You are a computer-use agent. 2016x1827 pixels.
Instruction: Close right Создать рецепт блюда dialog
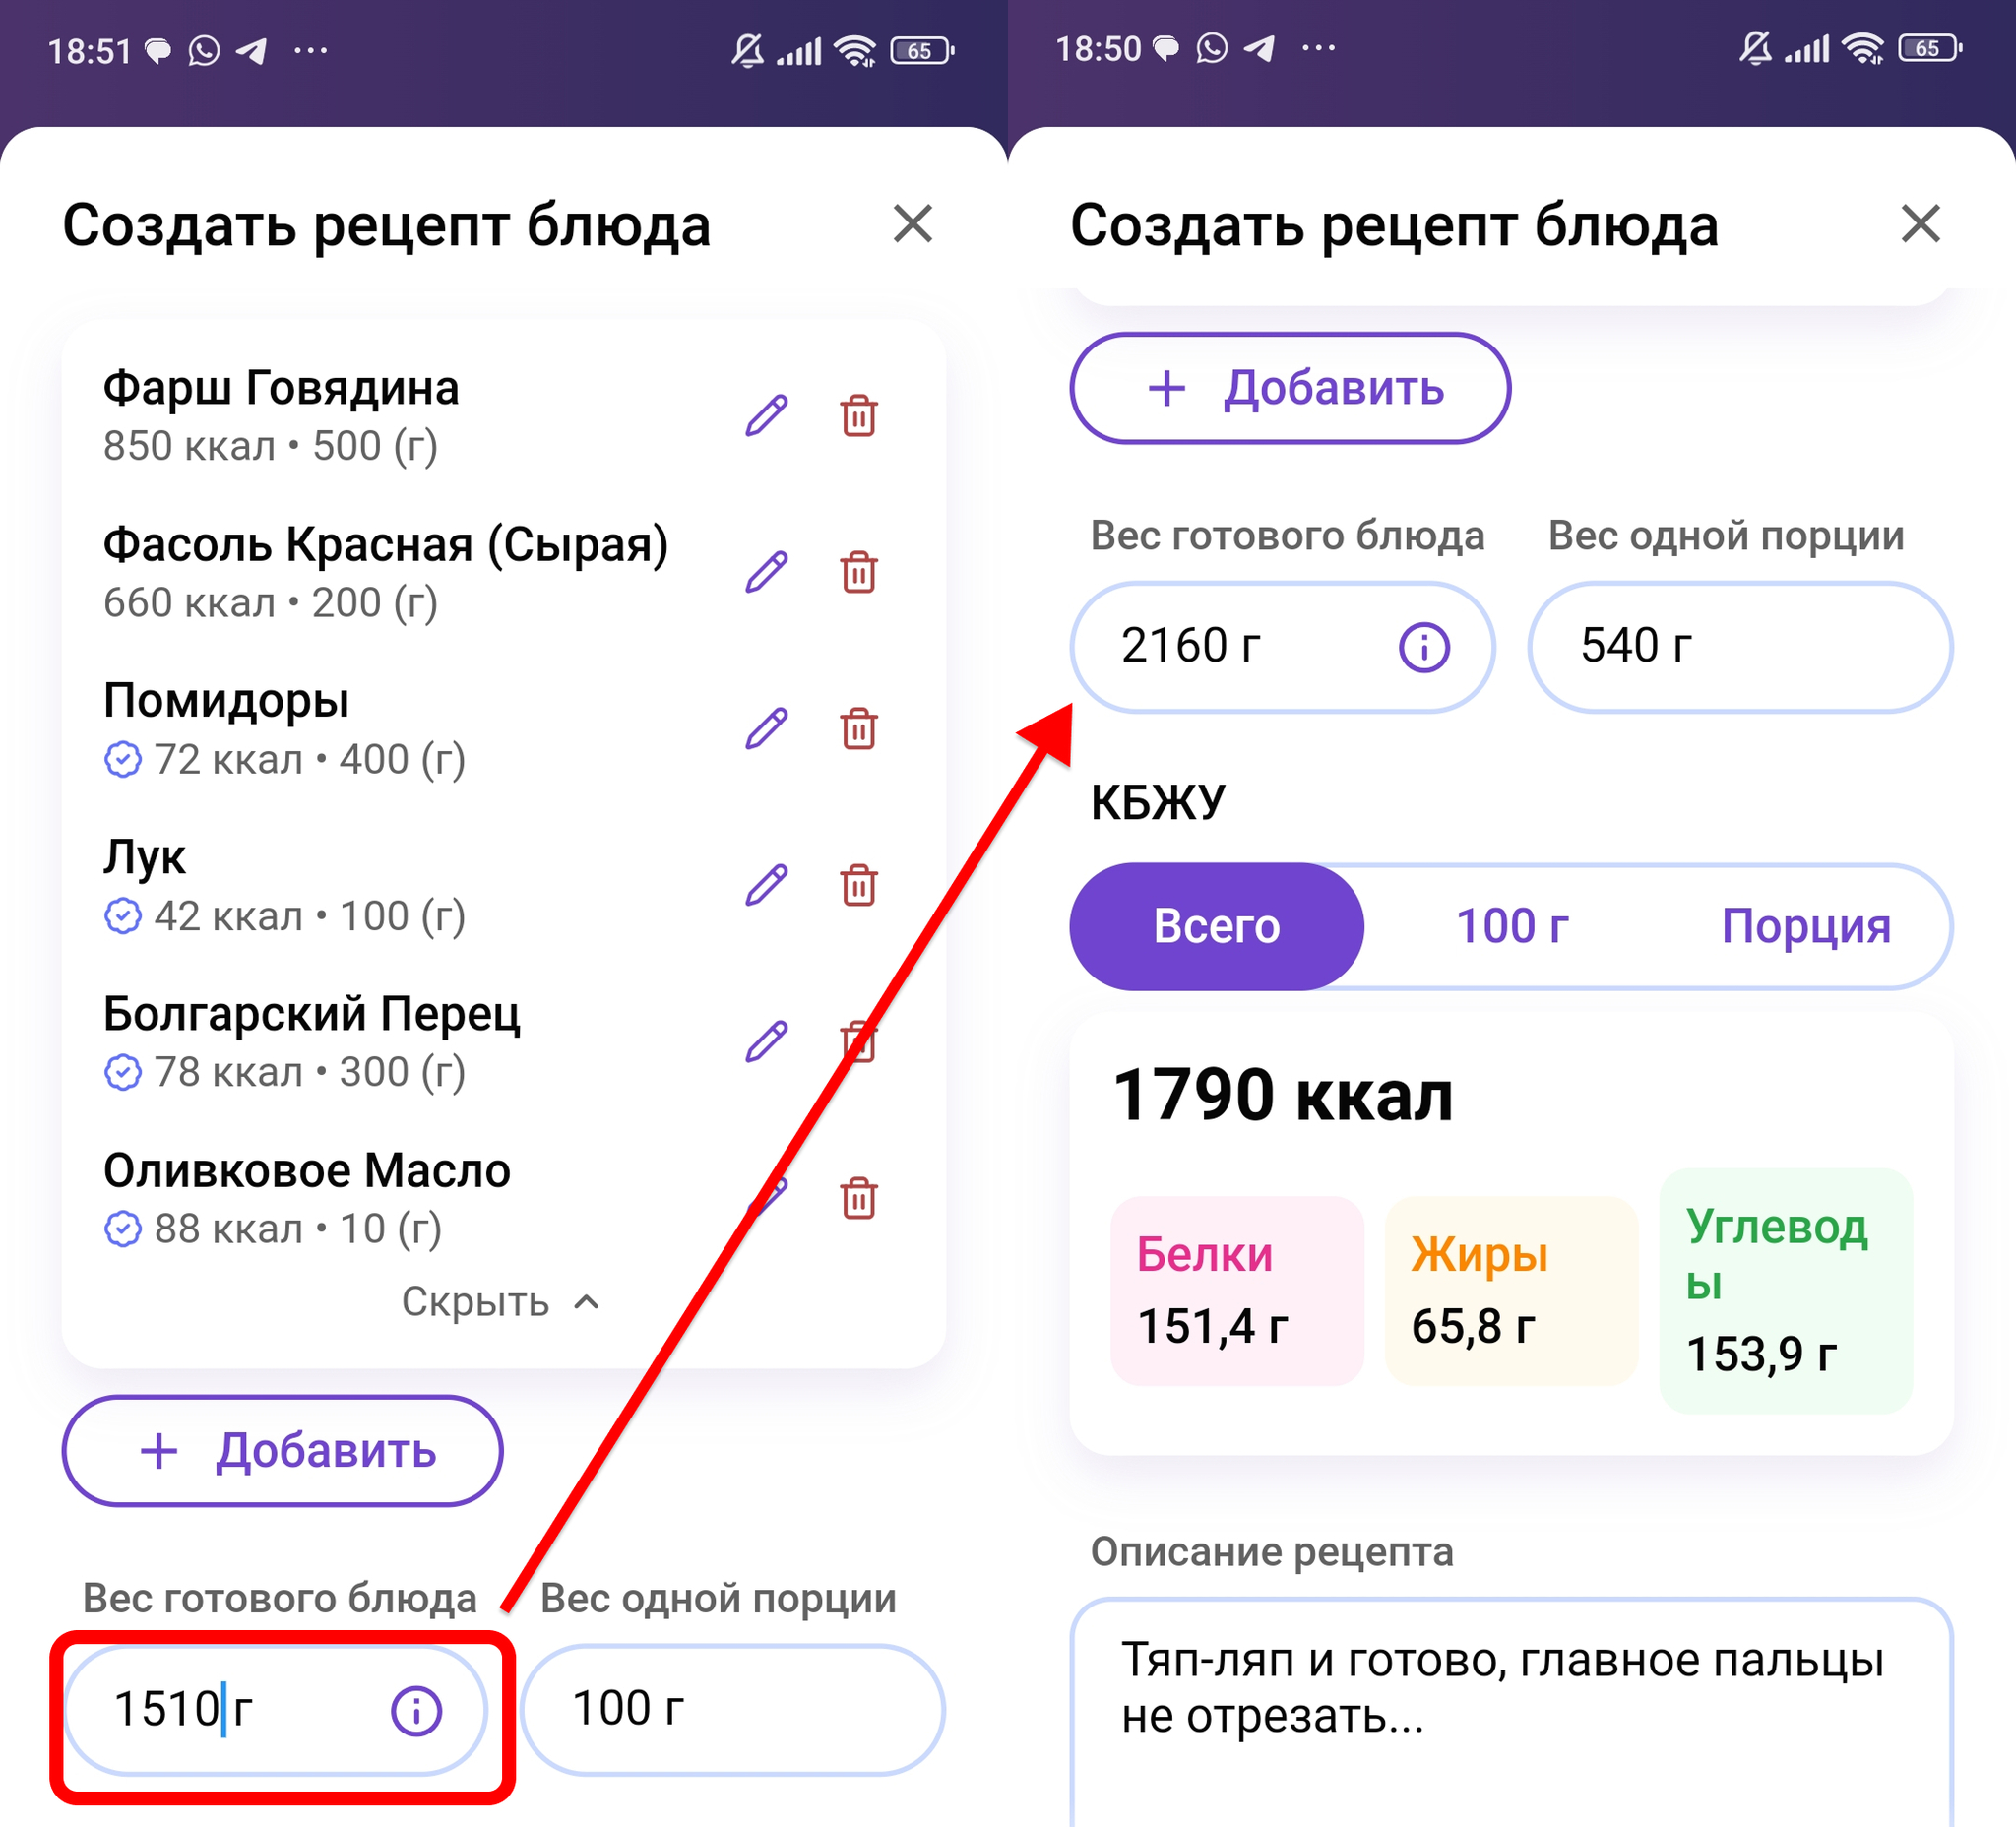point(1920,223)
